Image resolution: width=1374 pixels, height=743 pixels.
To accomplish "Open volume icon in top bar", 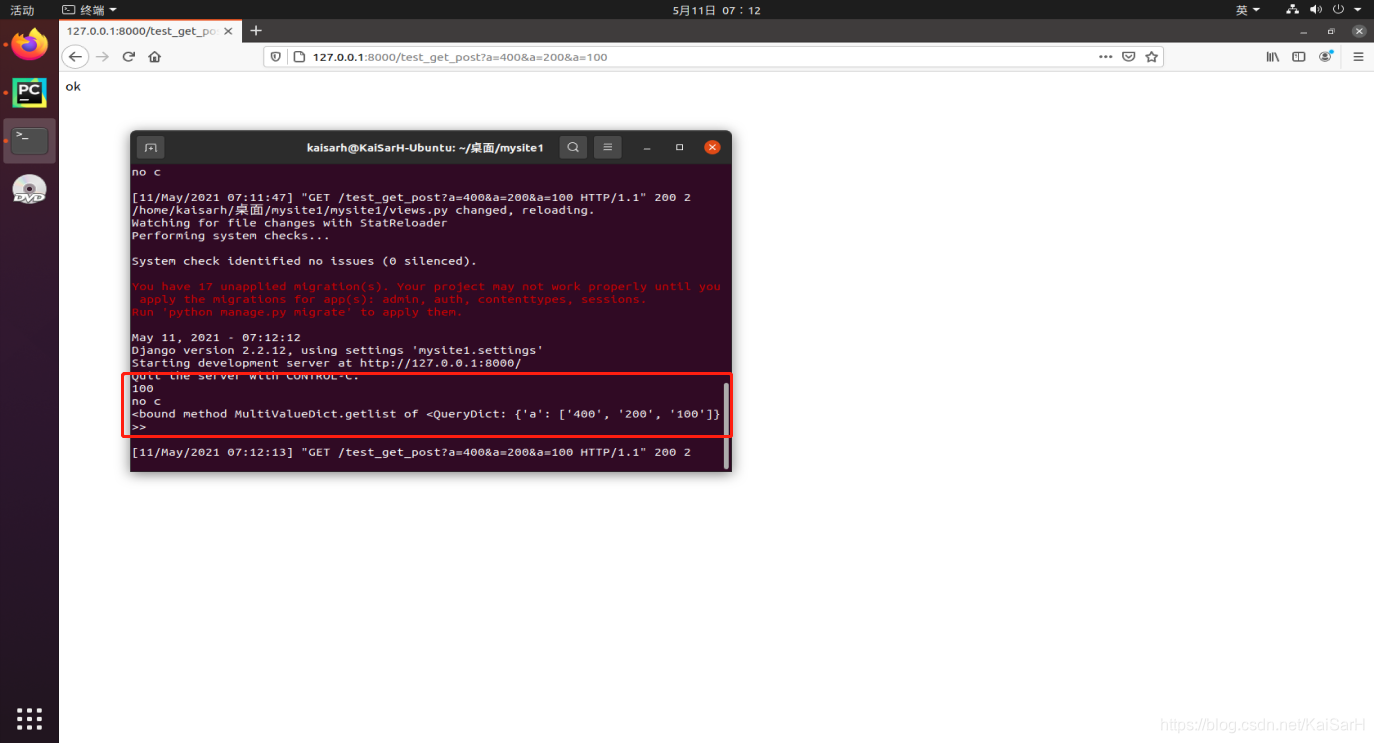I will pos(1315,10).
